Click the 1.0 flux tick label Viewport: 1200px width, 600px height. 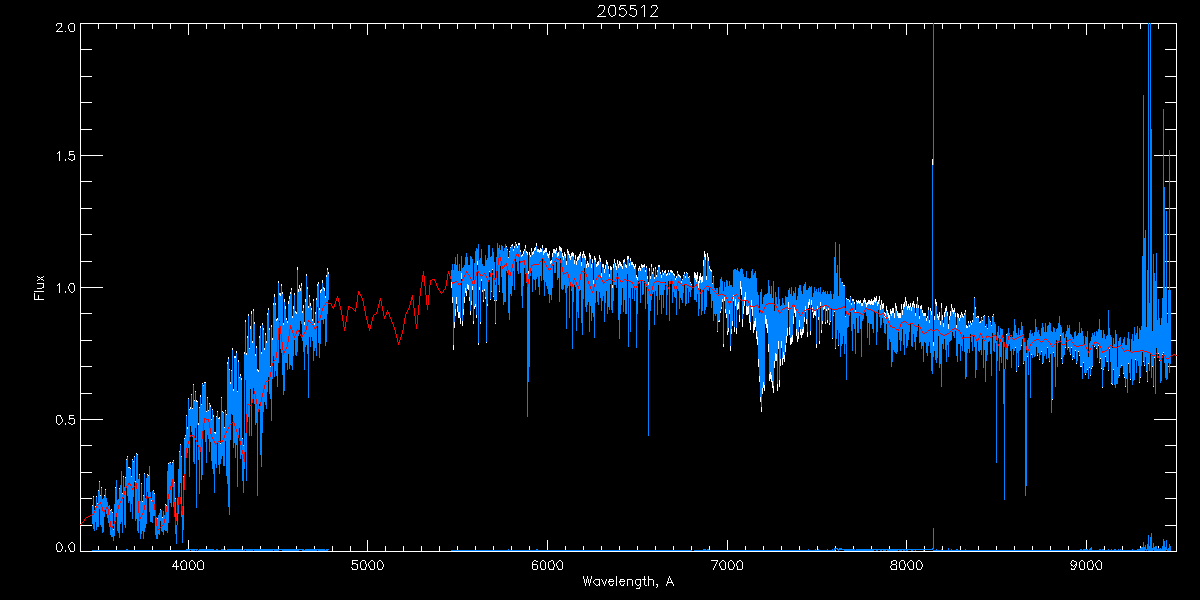pyautogui.click(x=63, y=288)
